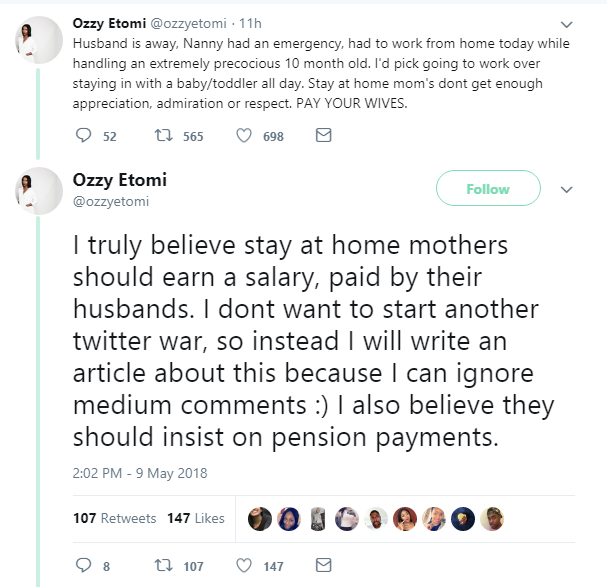Like the top tweet with 698 likes
This screenshot has width=607, height=587.
point(243,136)
